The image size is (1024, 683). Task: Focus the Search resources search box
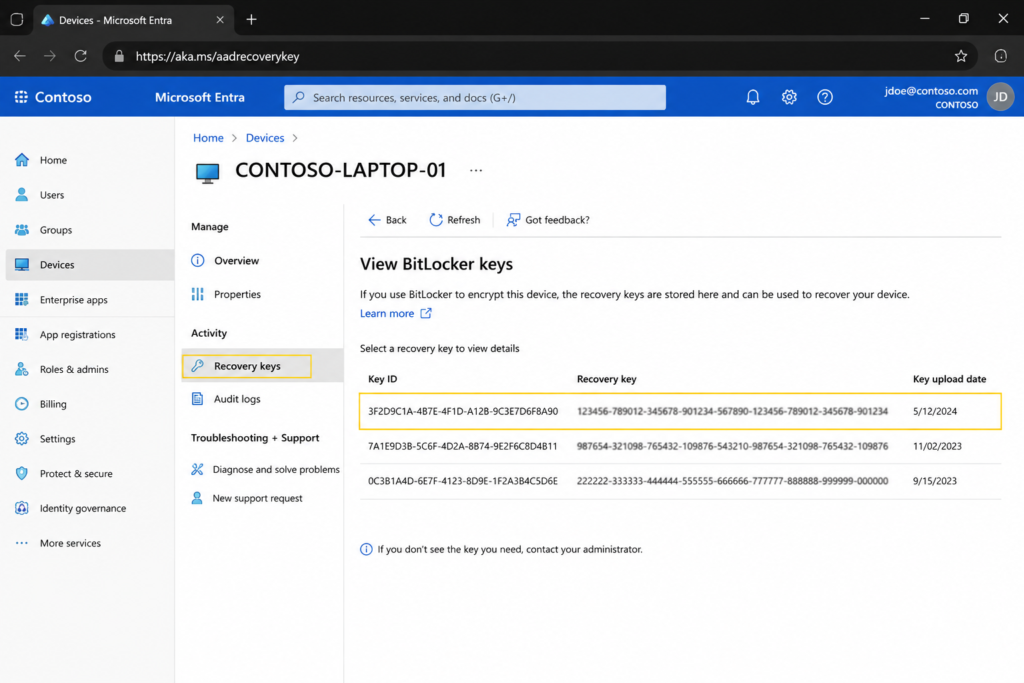point(475,97)
